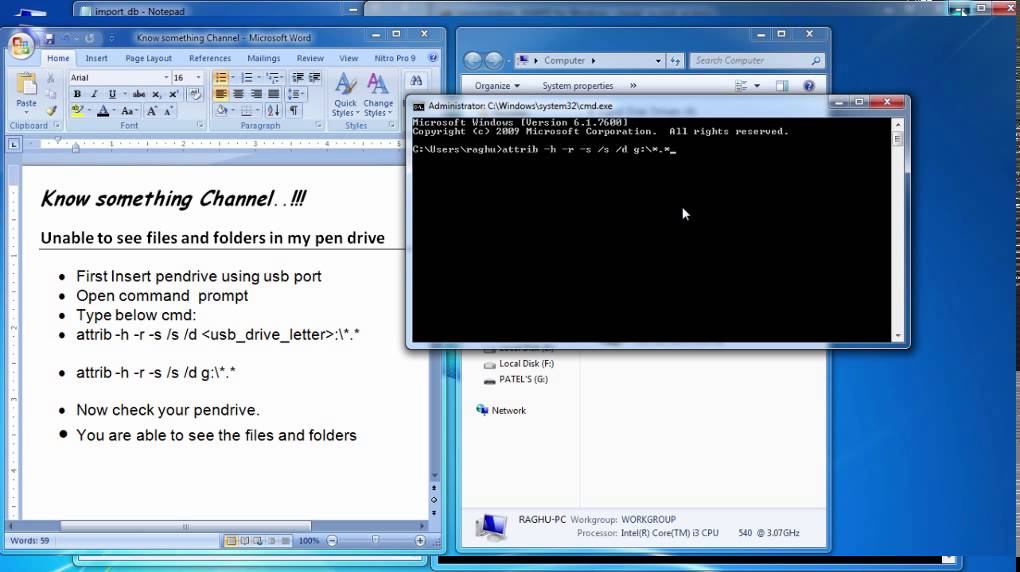Image resolution: width=1020 pixels, height=572 pixels.
Task: Open the Nitro Pro 9 tab
Action: [x=394, y=58]
